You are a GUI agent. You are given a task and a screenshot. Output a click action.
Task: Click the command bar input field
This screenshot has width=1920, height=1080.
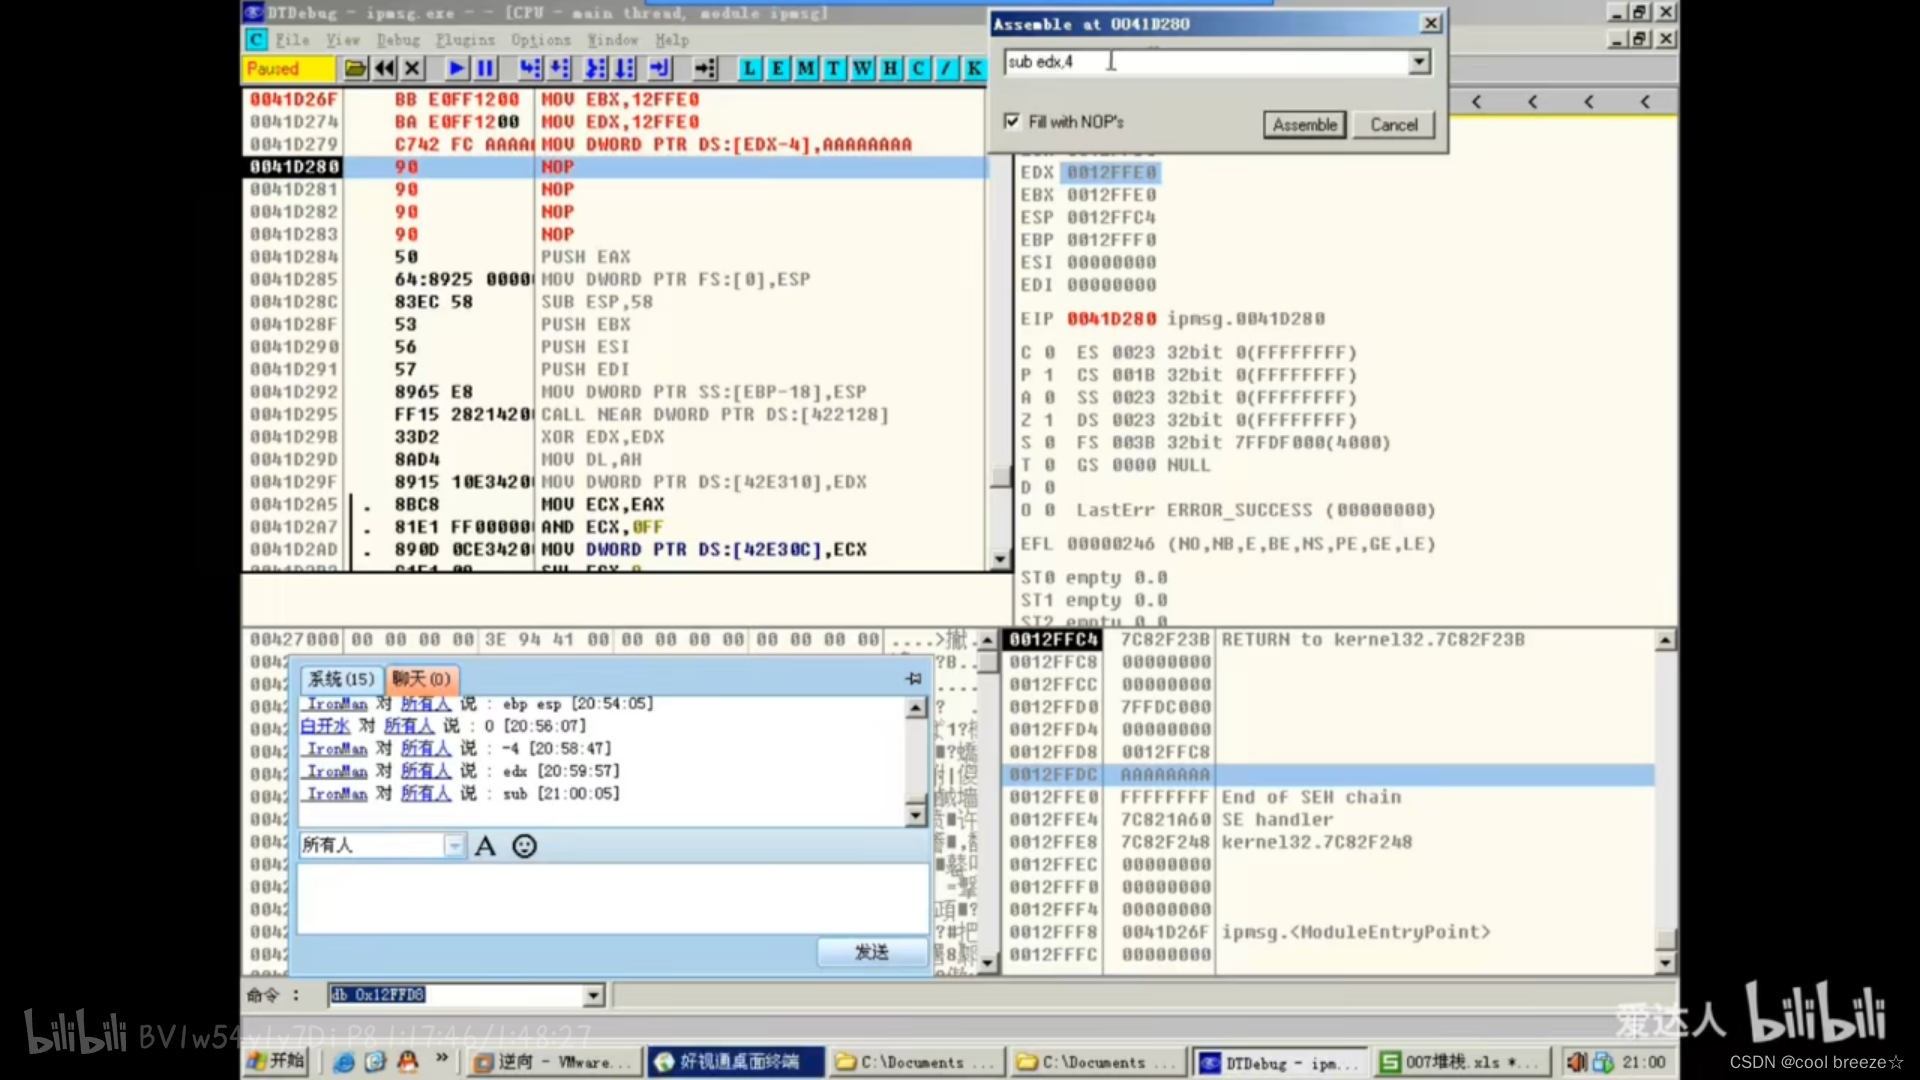pyautogui.click(x=456, y=995)
